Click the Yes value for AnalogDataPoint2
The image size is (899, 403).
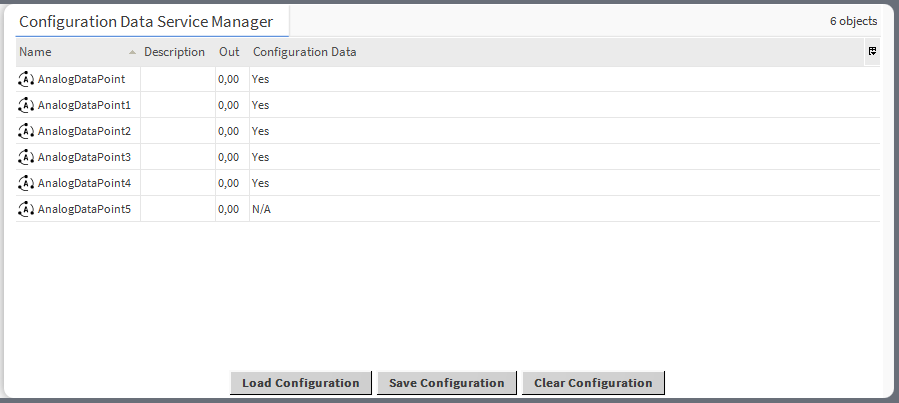coord(260,131)
